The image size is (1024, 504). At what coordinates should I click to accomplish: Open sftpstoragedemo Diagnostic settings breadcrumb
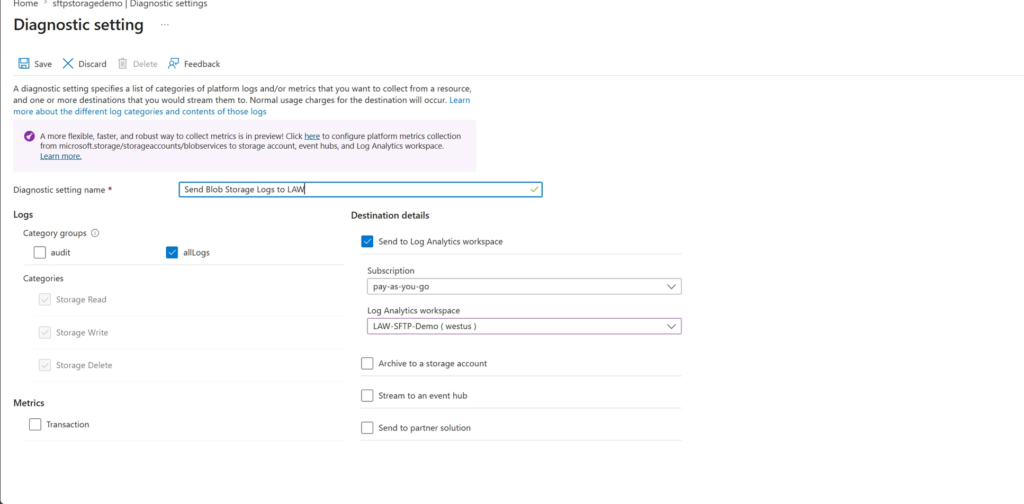(130, 4)
